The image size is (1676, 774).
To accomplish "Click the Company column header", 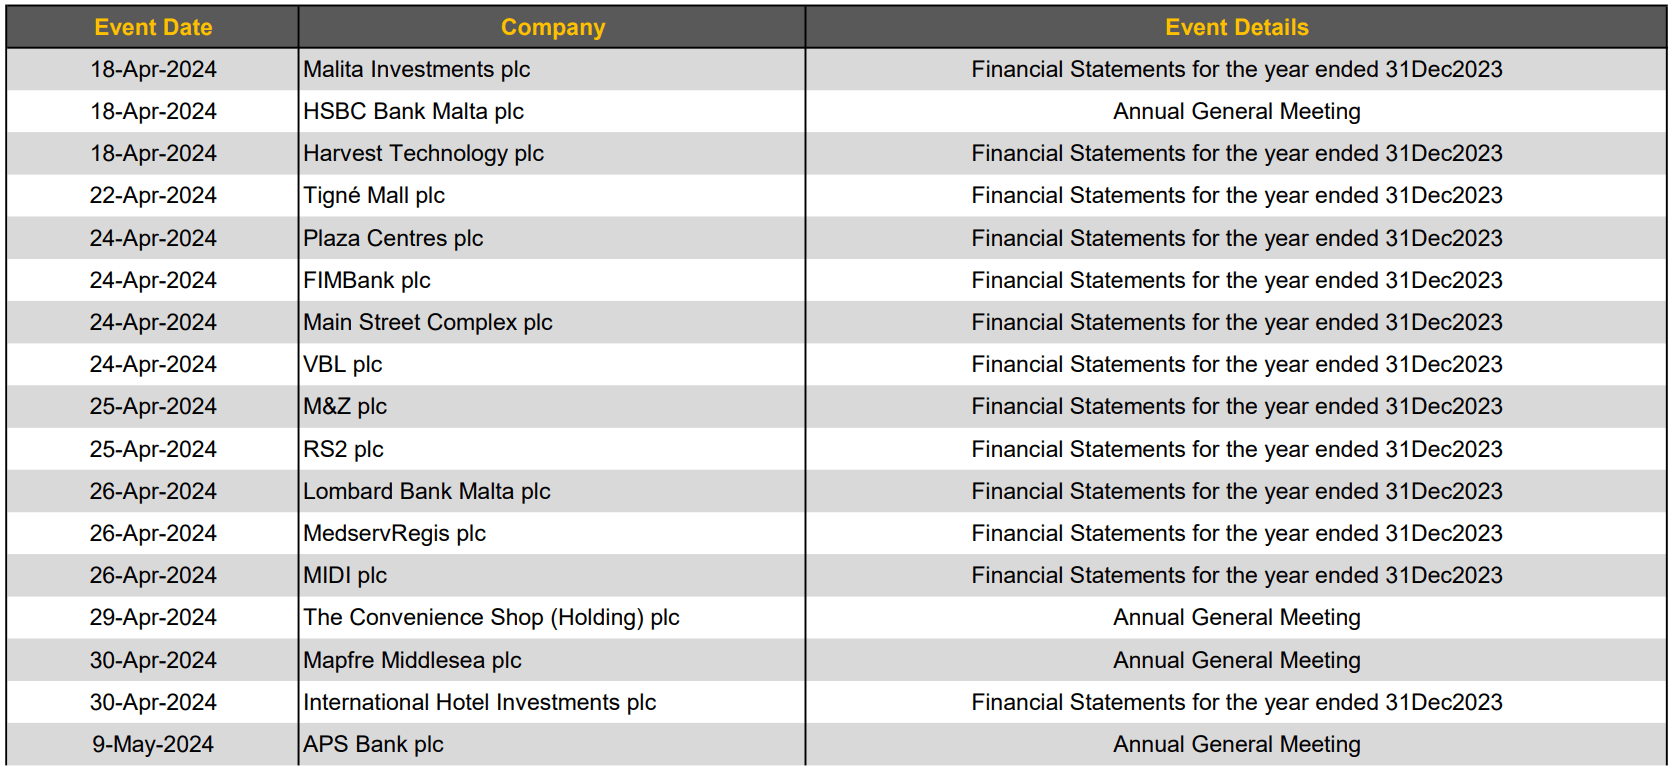I will coord(552,28).
